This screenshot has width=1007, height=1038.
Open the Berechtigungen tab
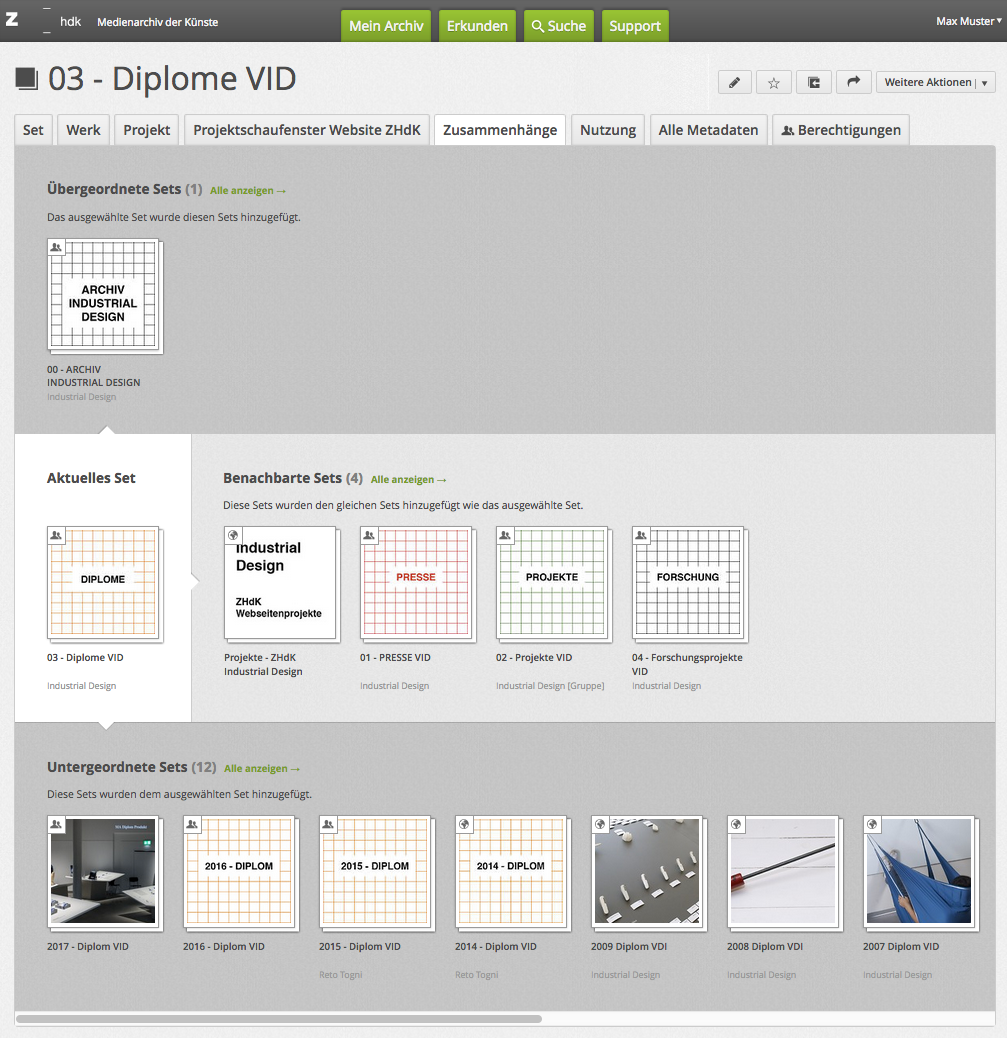coord(840,130)
